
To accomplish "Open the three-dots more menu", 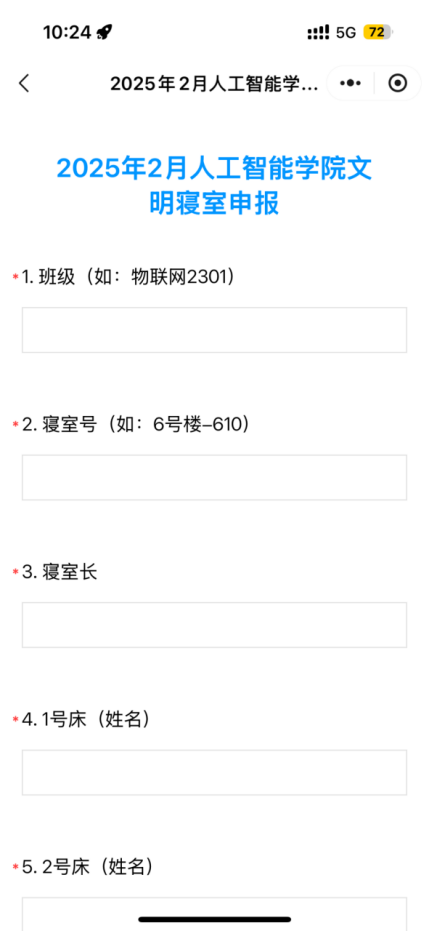I will pyautogui.click(x=350, y=84).
